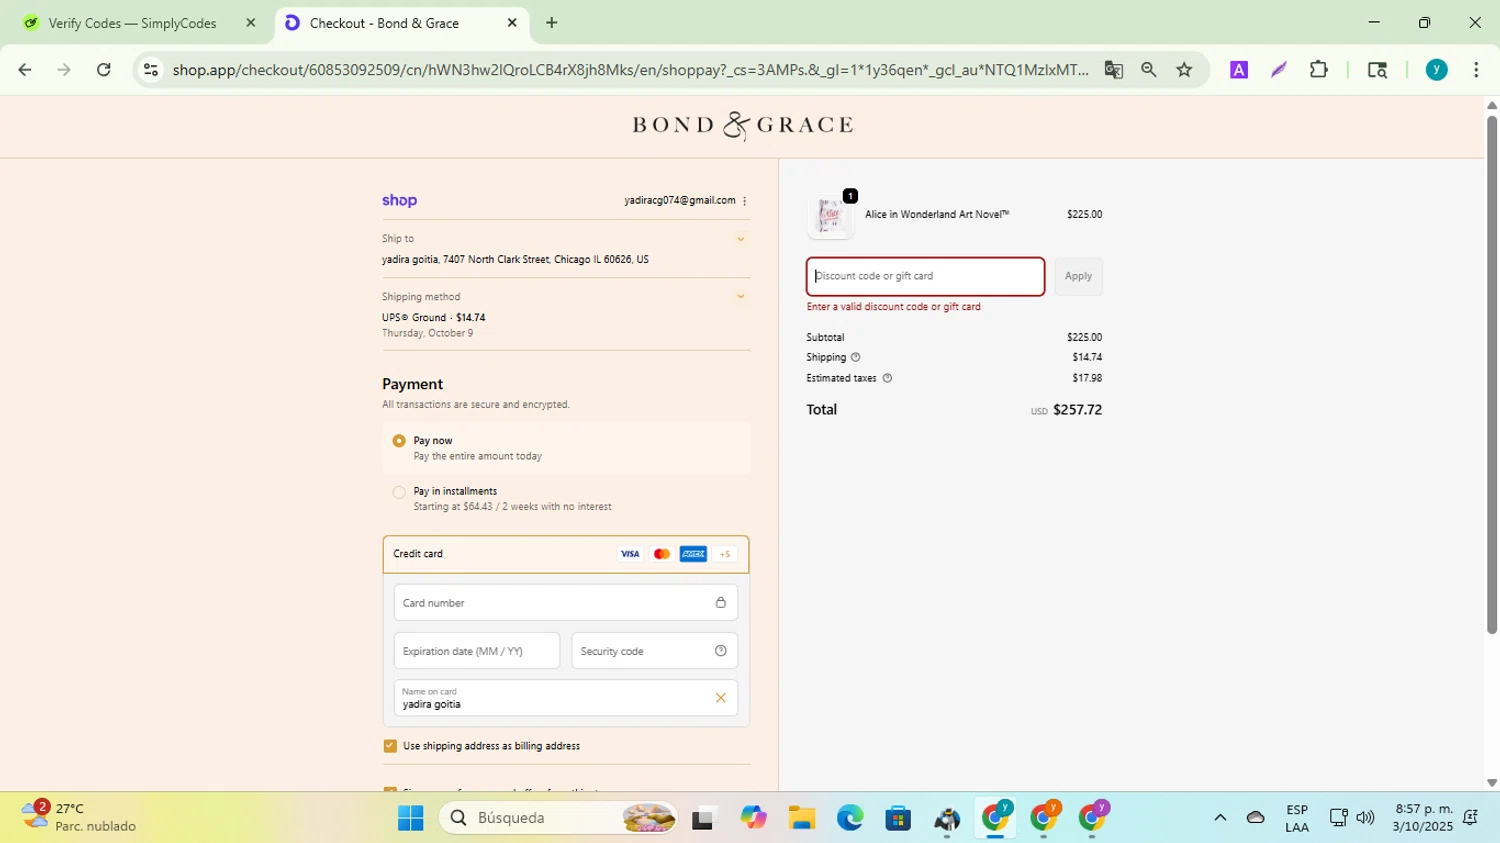Image resolution: width=1500 pixels, height=843 pixels.
Task: Open Alice in Wonderland Art Novel thumbnail
Action: [830, 216]
